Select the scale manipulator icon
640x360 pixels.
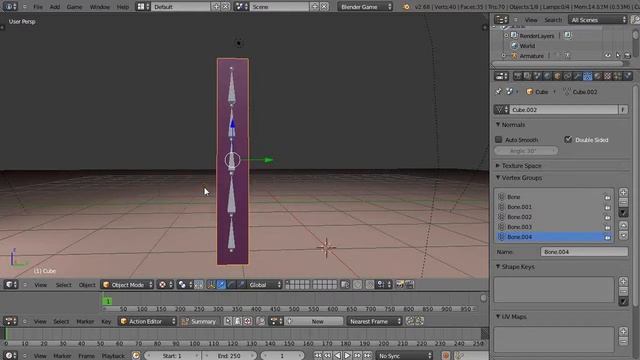pos(241,285)
